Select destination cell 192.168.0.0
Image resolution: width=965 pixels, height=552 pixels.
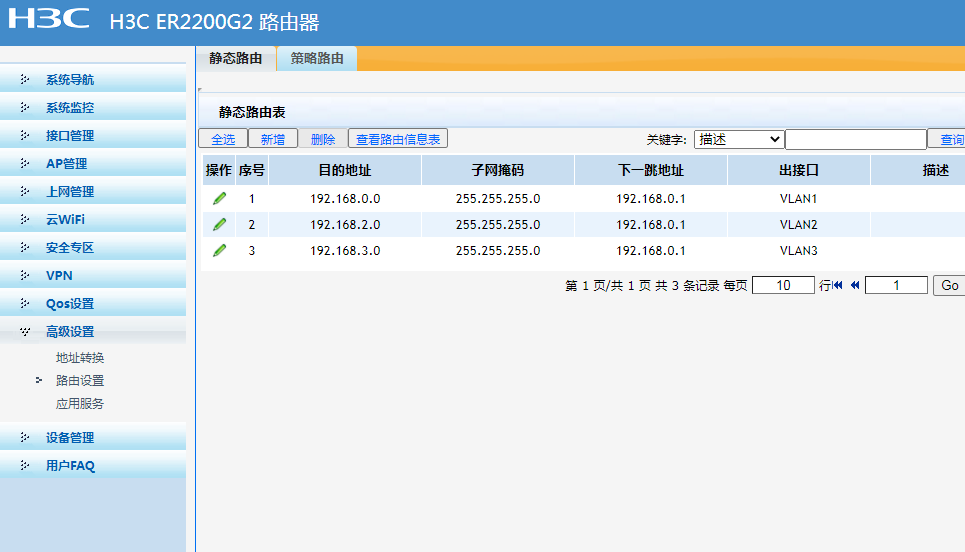(345, 199)
